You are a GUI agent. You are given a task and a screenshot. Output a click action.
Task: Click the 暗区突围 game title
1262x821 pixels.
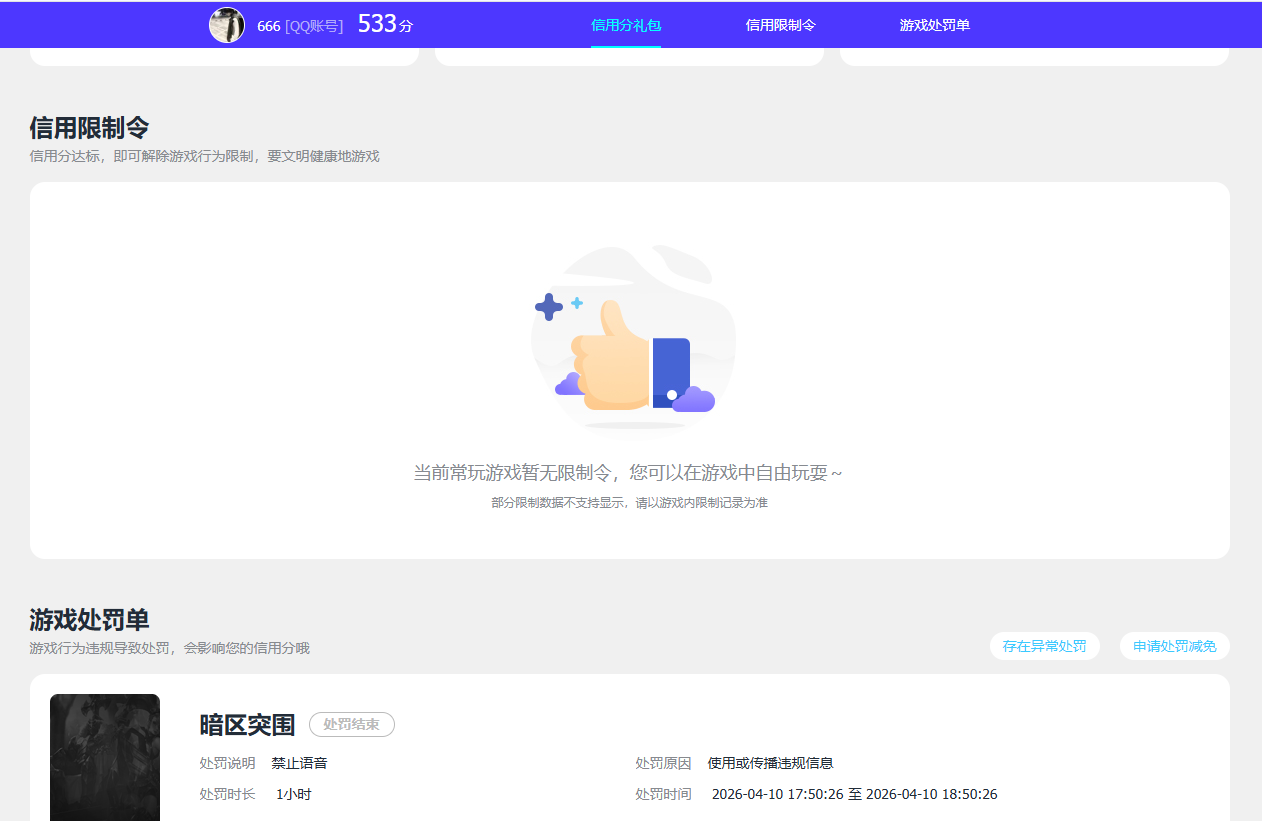tap(247, 725)
